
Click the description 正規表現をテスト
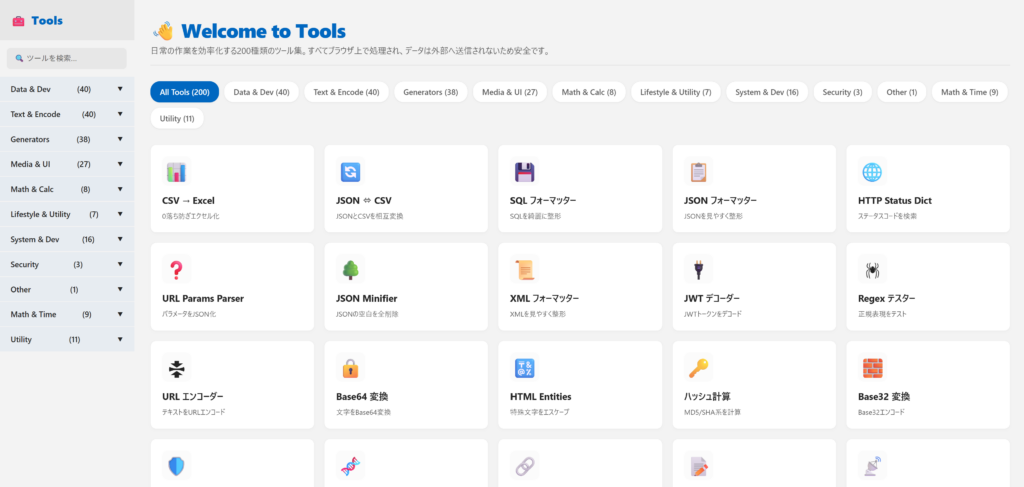click(882, 314)
